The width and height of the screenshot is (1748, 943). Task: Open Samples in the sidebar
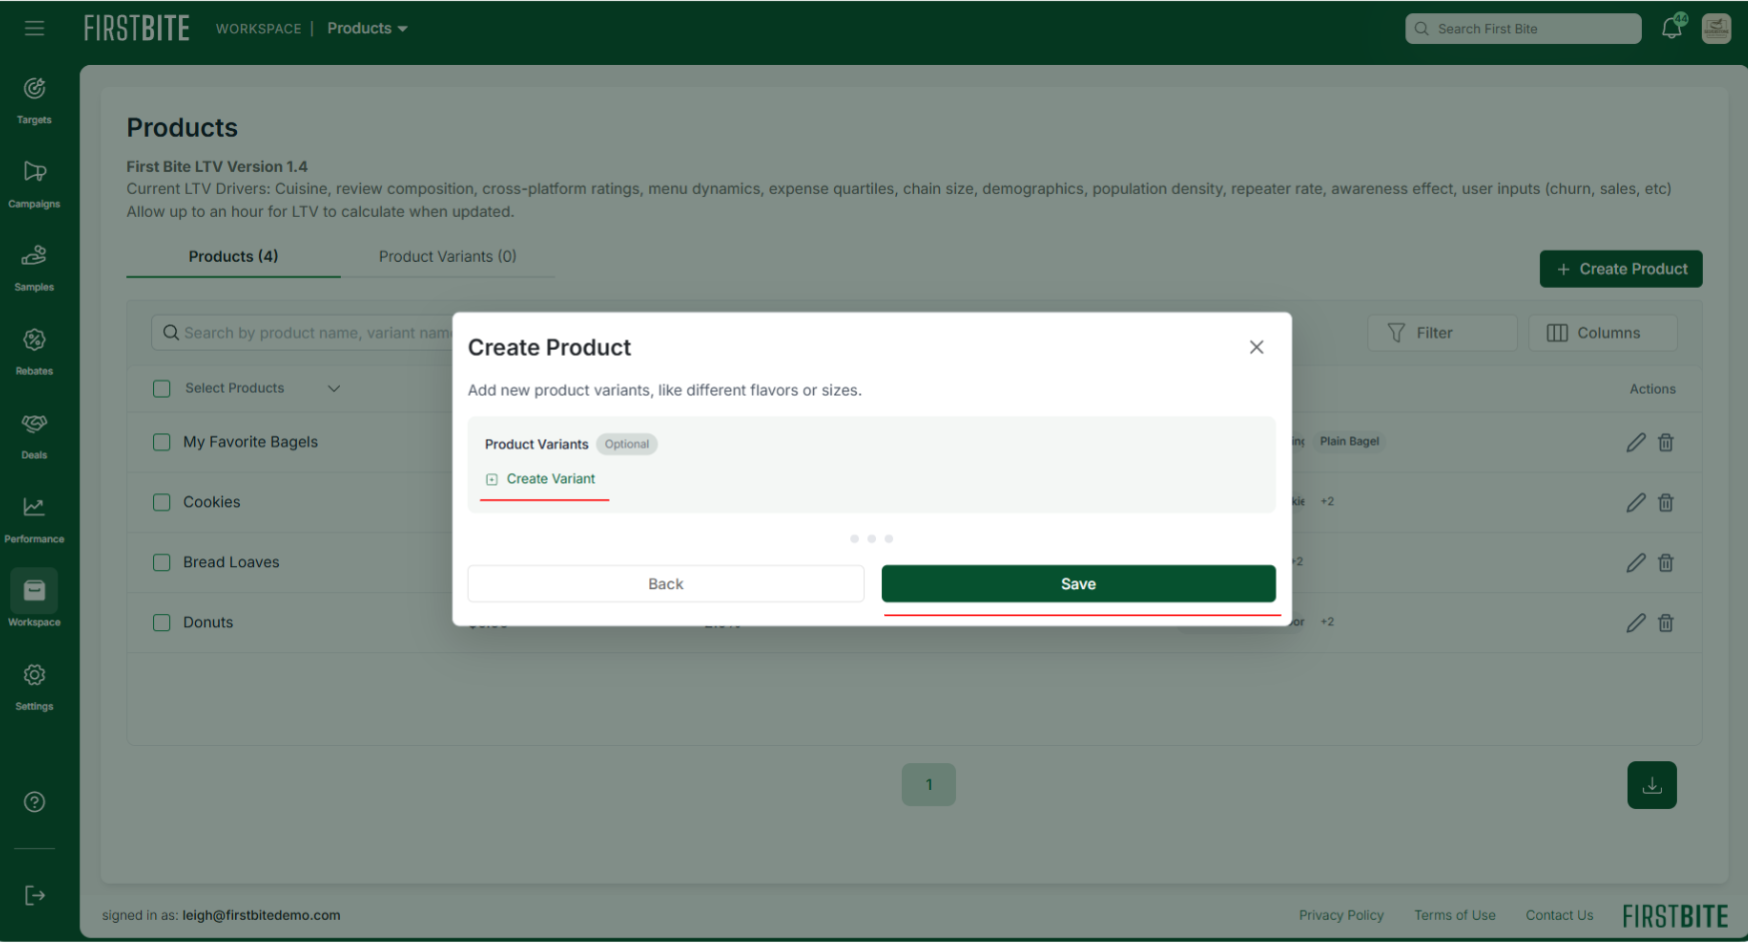coord(34,268)
